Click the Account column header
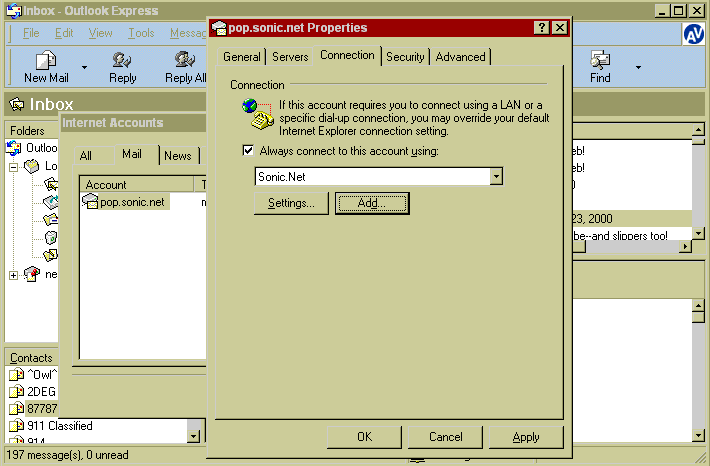 pyautogui.click(x=136, y=184)
